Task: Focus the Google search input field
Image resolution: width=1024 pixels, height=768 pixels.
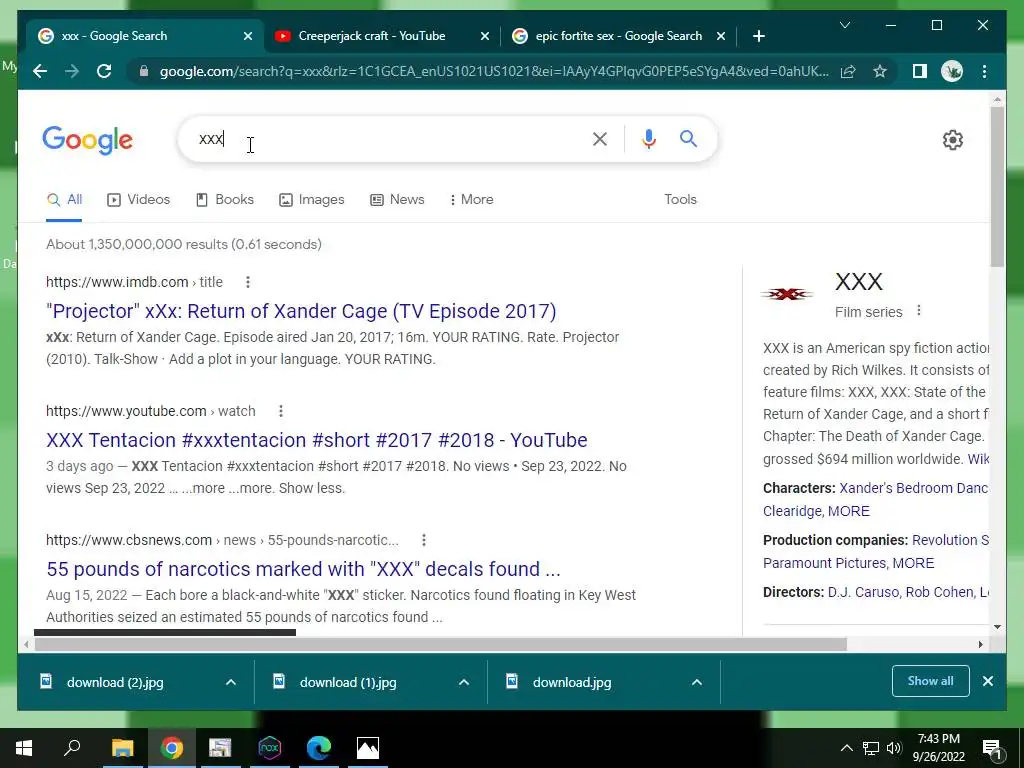Action: [x=385, y=139]
